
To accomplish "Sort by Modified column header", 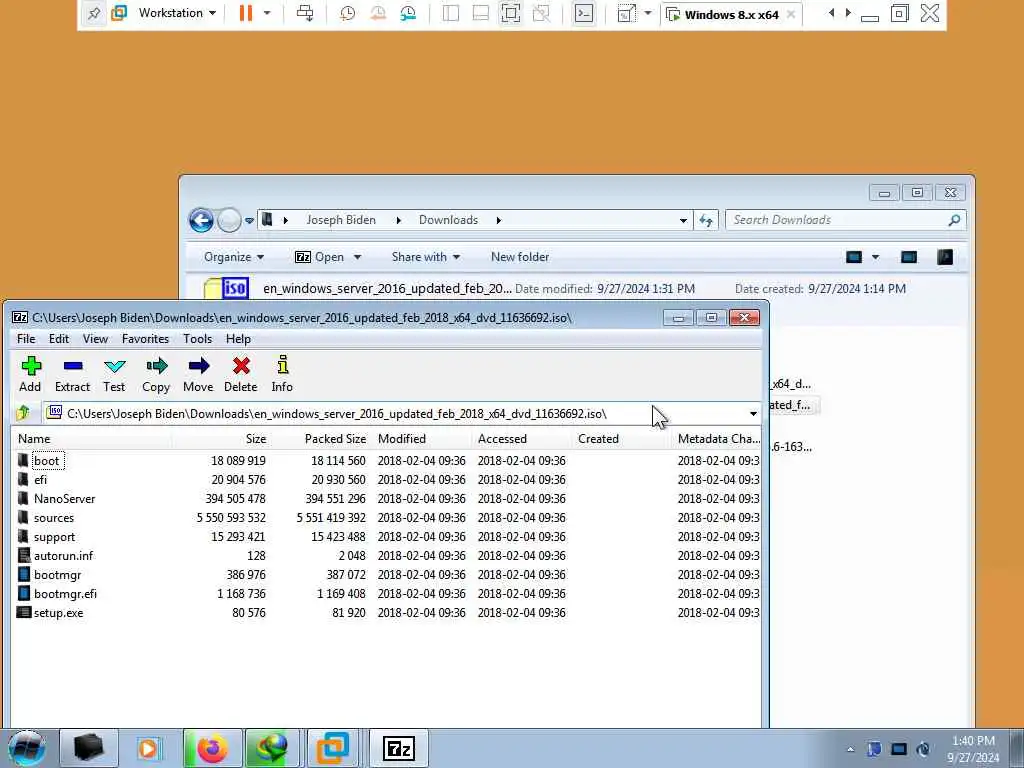I will click(422, 439).
